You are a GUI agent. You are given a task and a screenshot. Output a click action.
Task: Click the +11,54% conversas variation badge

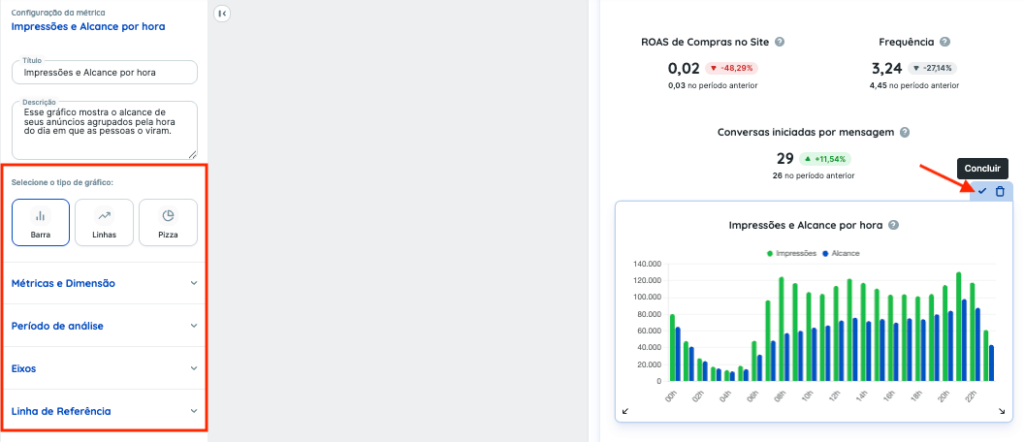pyautogui.click(x=825, y=159)
